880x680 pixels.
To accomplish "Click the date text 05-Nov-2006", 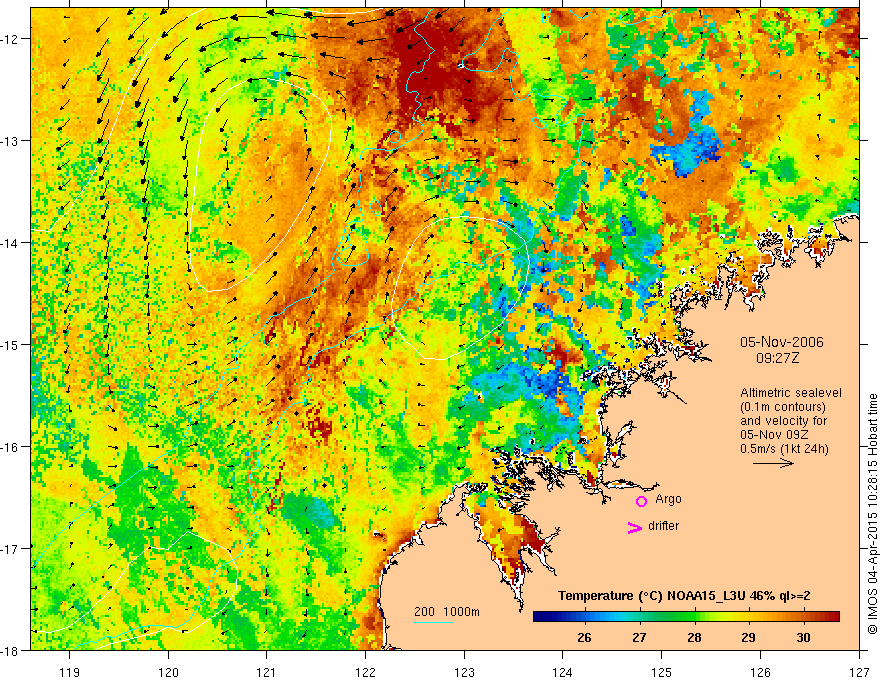I will coord(781,342).
